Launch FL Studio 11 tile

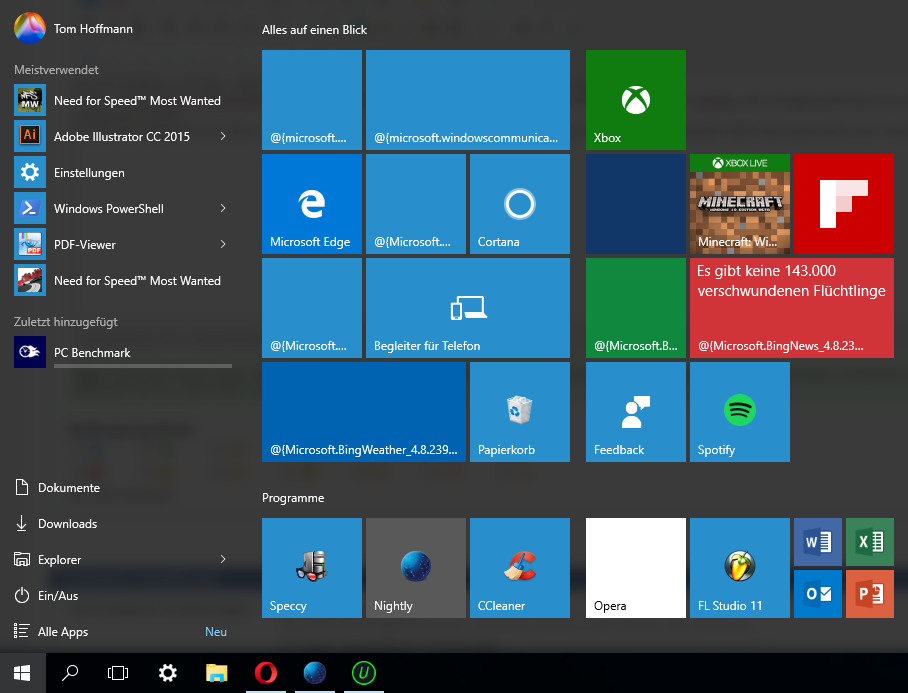(x=739, y=568)
